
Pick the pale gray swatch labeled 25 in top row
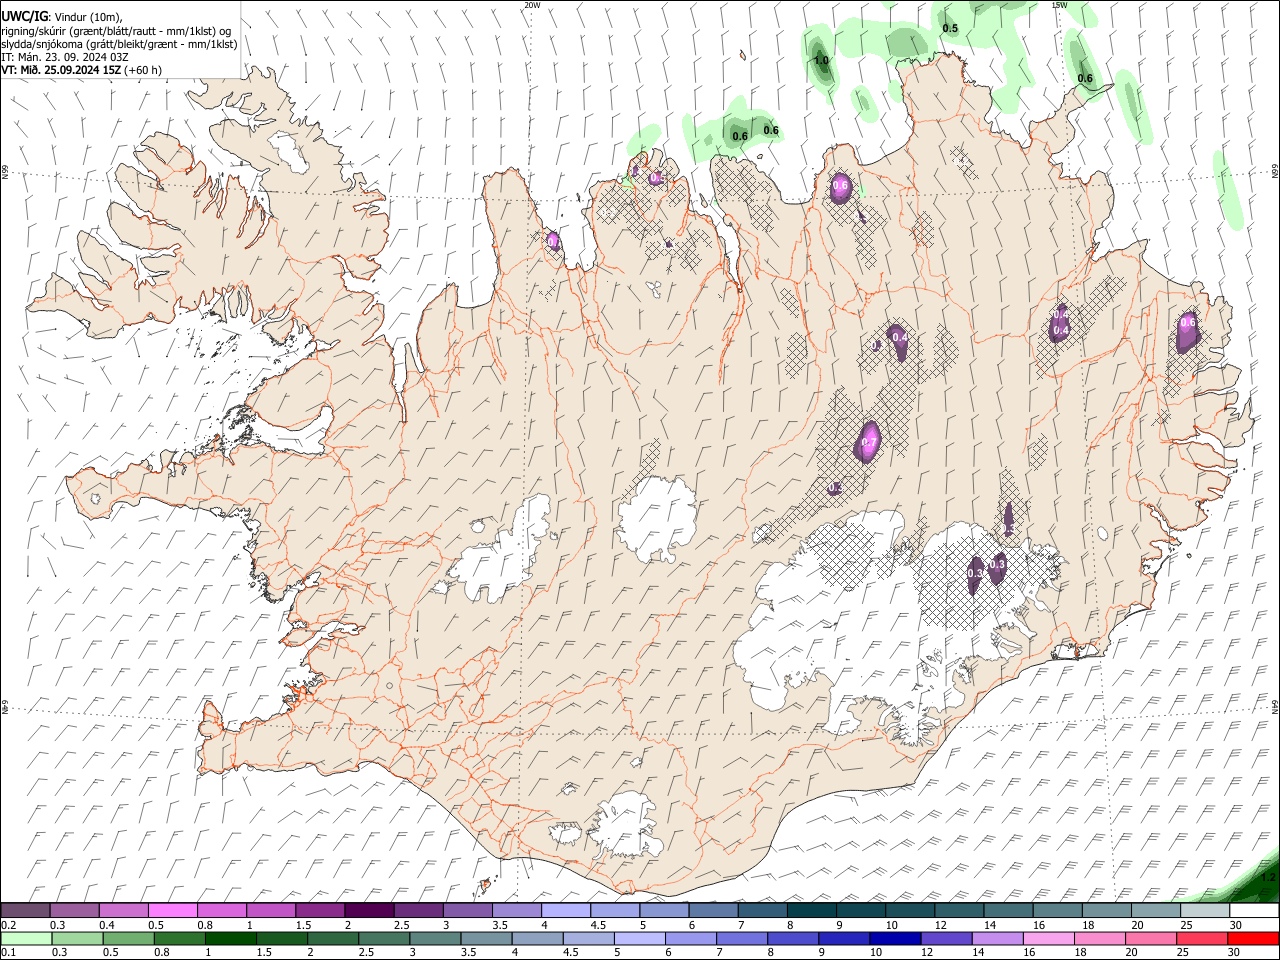1204,911
